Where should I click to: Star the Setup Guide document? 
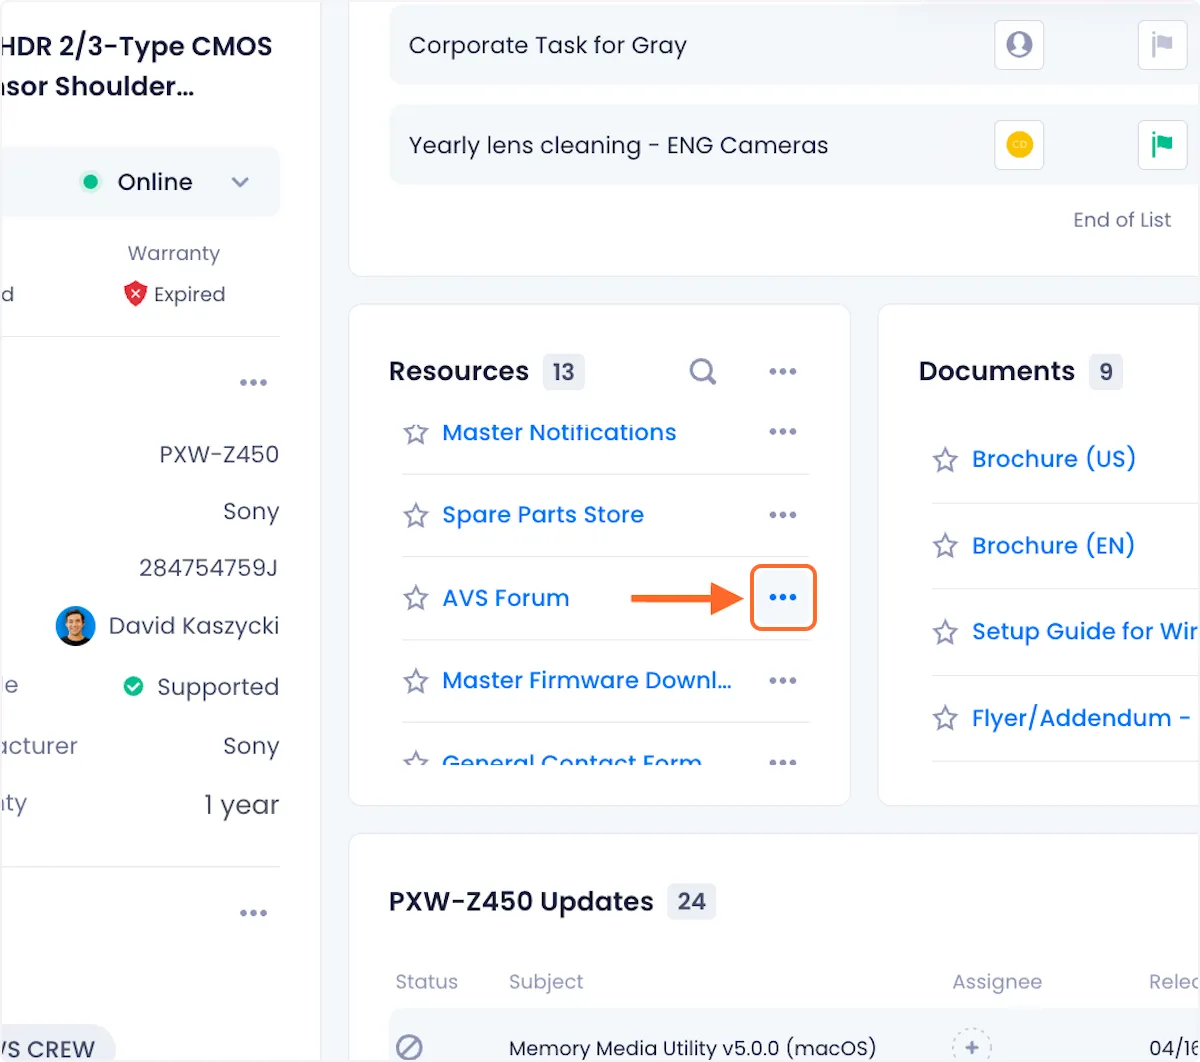945,632
